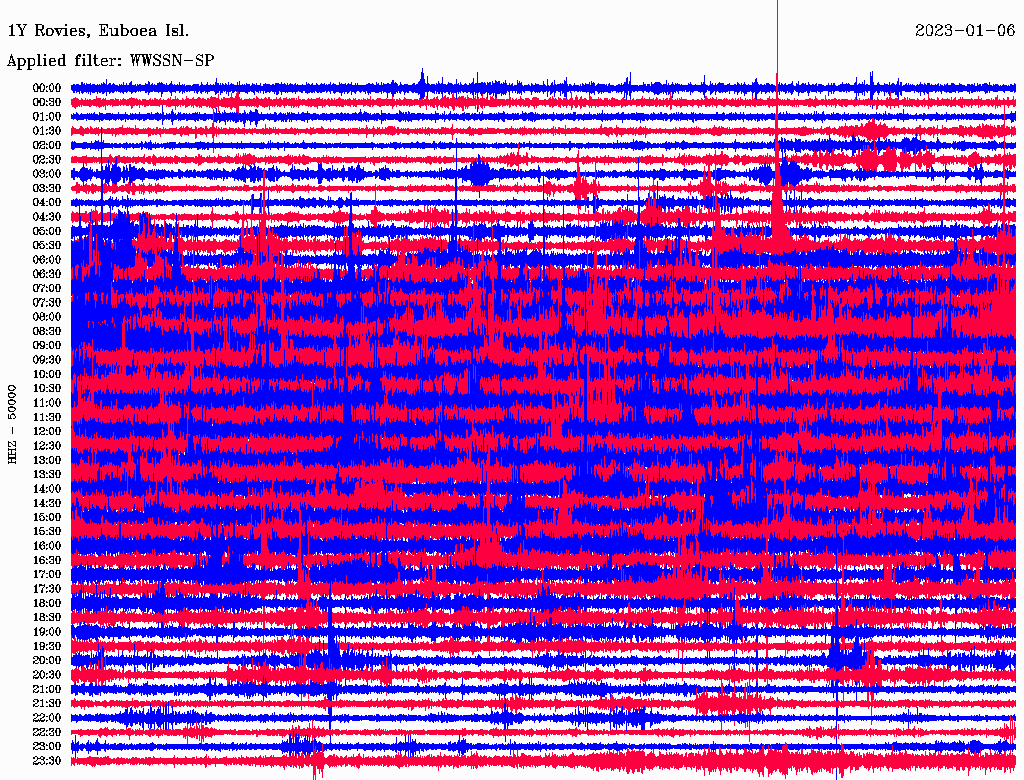Click the 04:30 time label

[47, 217]
